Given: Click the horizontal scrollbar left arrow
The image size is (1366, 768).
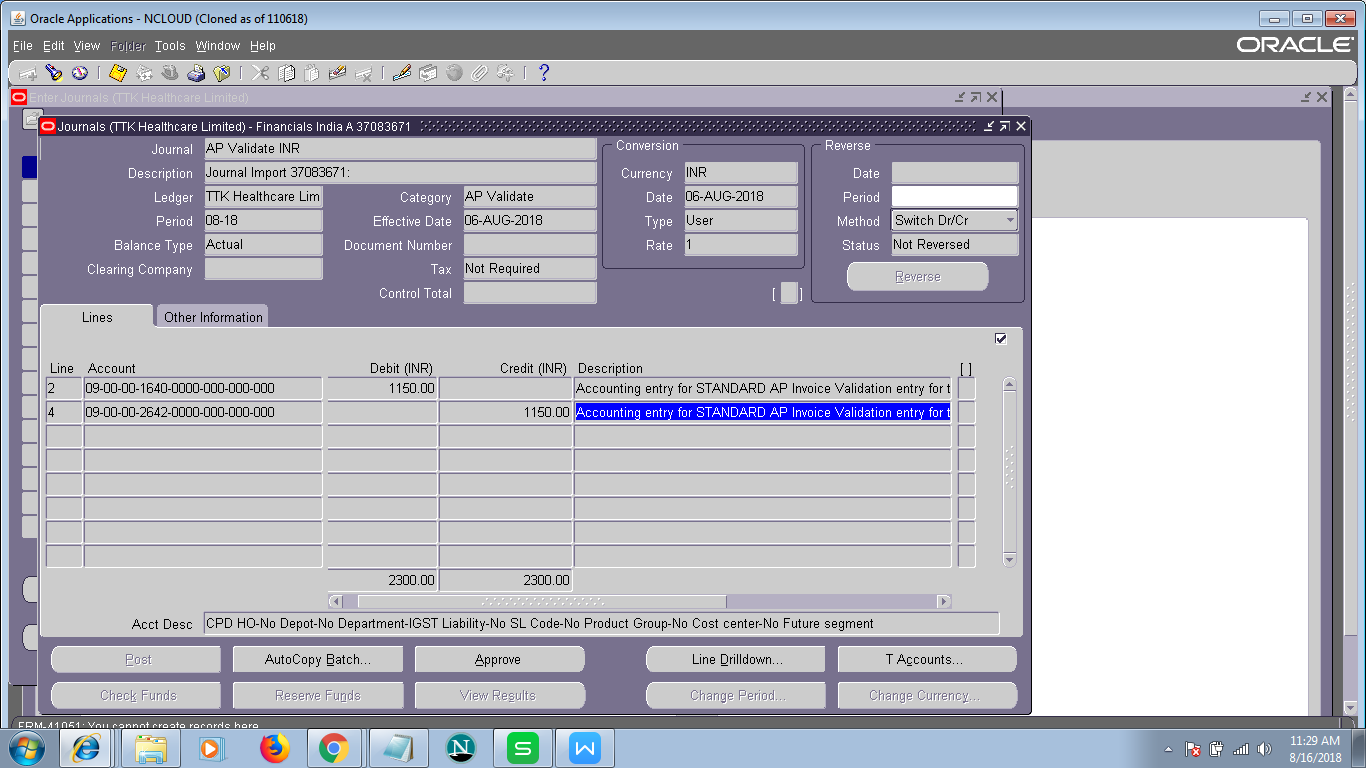Looking at the screenshot, I should point(336,601).
